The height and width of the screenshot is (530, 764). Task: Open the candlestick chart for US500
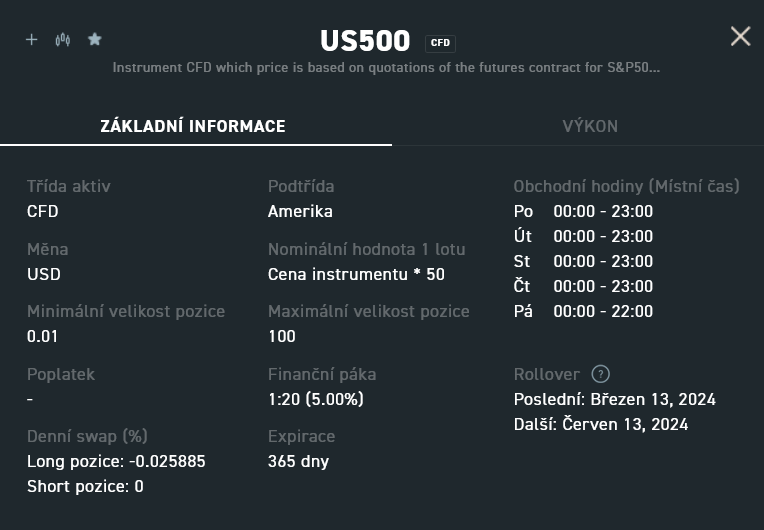point(63,40)
